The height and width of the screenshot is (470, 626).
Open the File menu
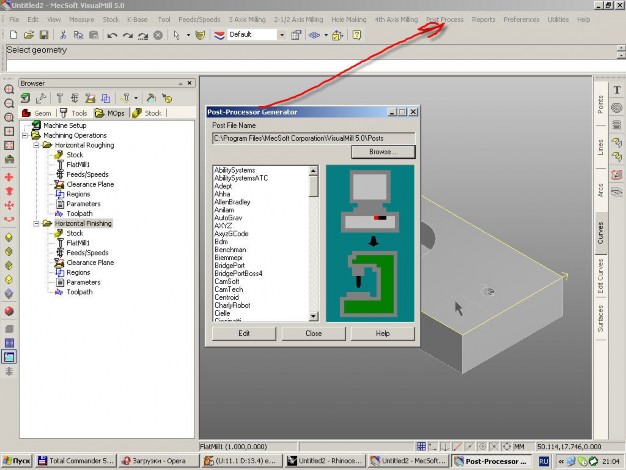(x=14, y=19)
